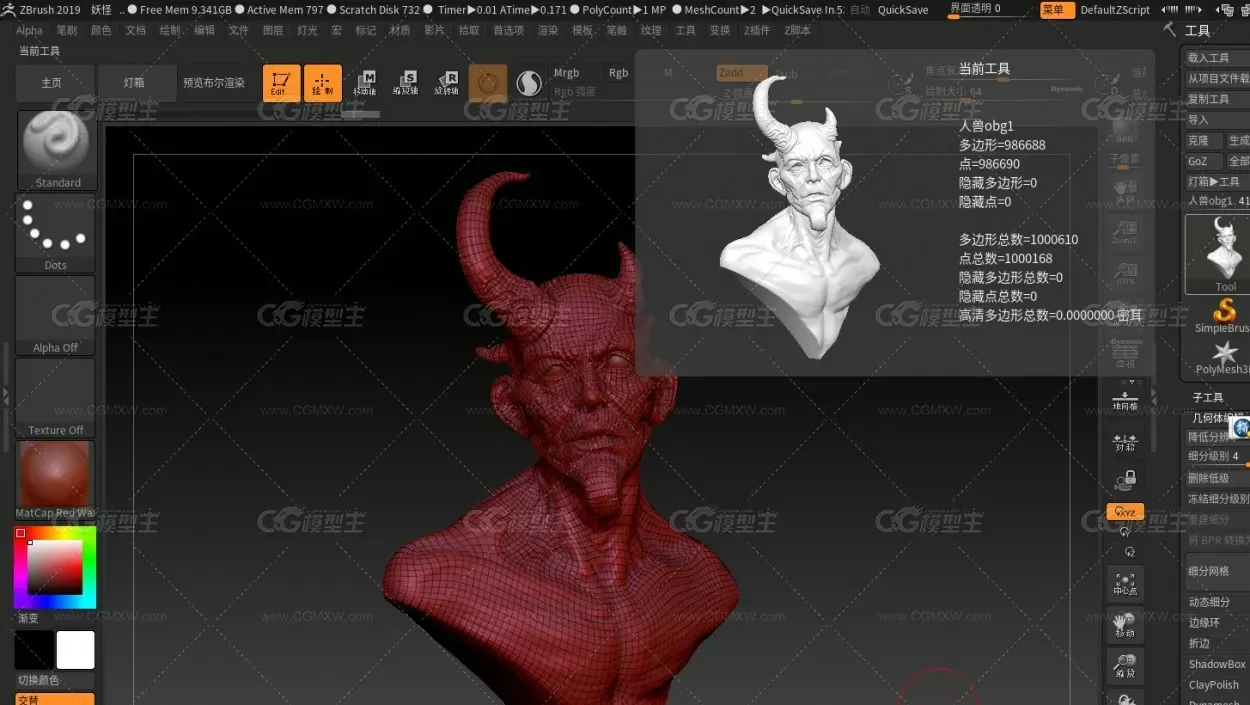
Task: Click the 缩放 zoom canvas magnifier icon
Action: pyautogui.click(x=1125, y=666)
